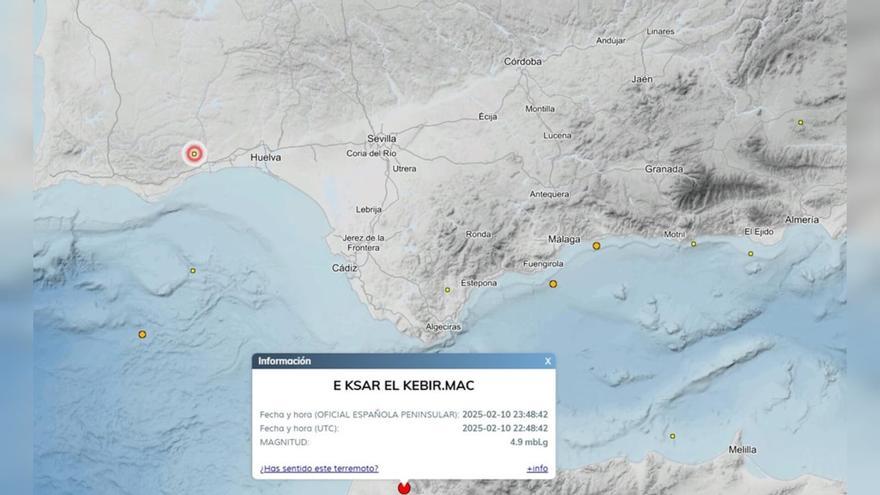Click the 'Córdoba' map label

[x=522, y=62]
